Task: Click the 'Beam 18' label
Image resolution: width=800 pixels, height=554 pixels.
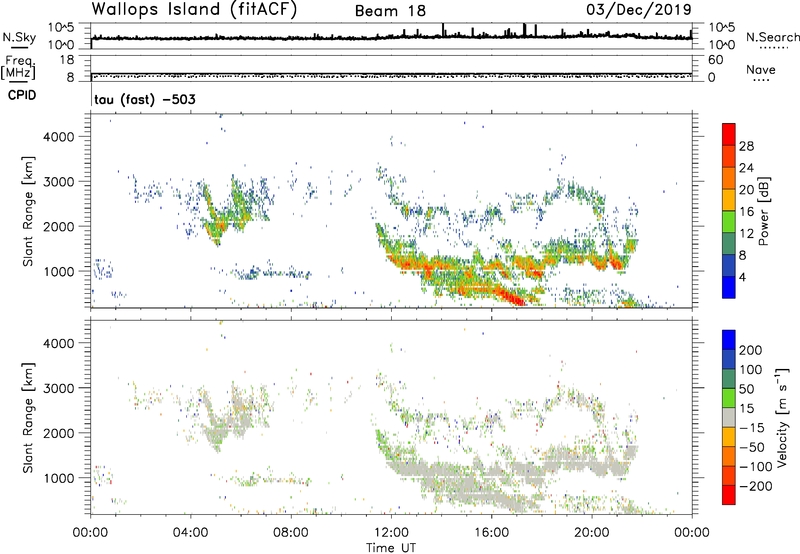Action: coord(390,11)
